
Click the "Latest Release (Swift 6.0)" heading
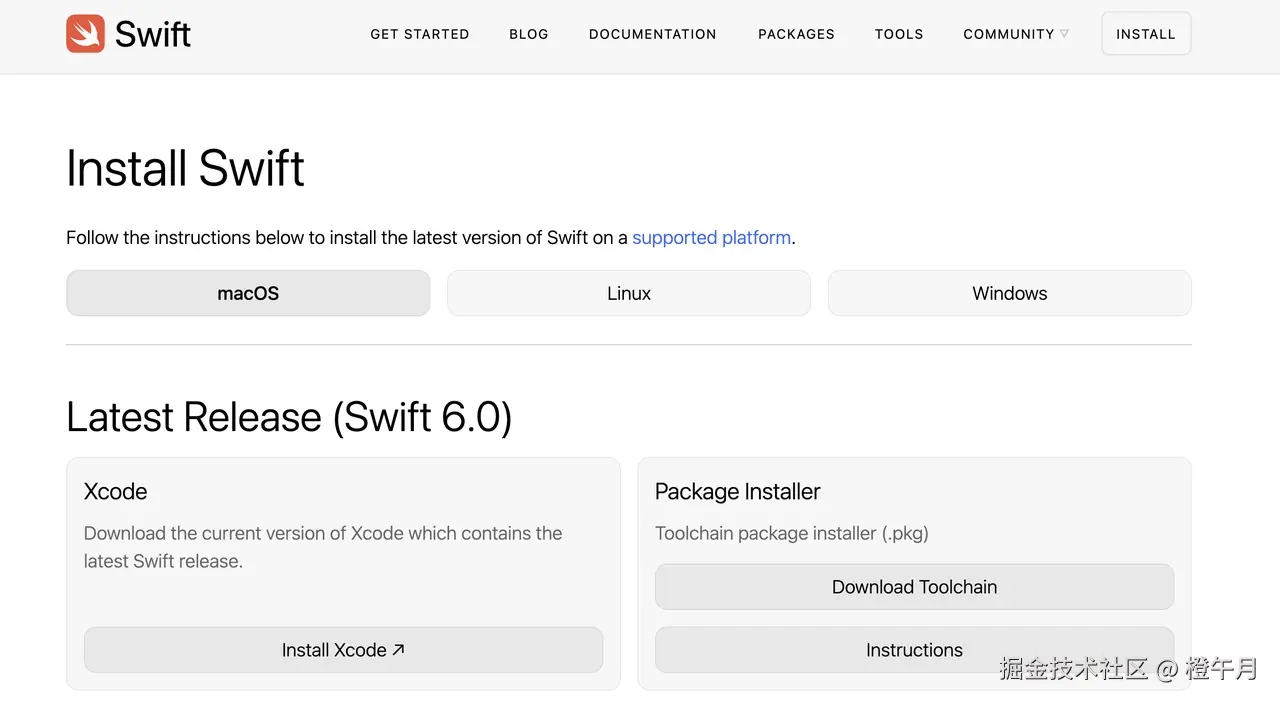point(289,417)
